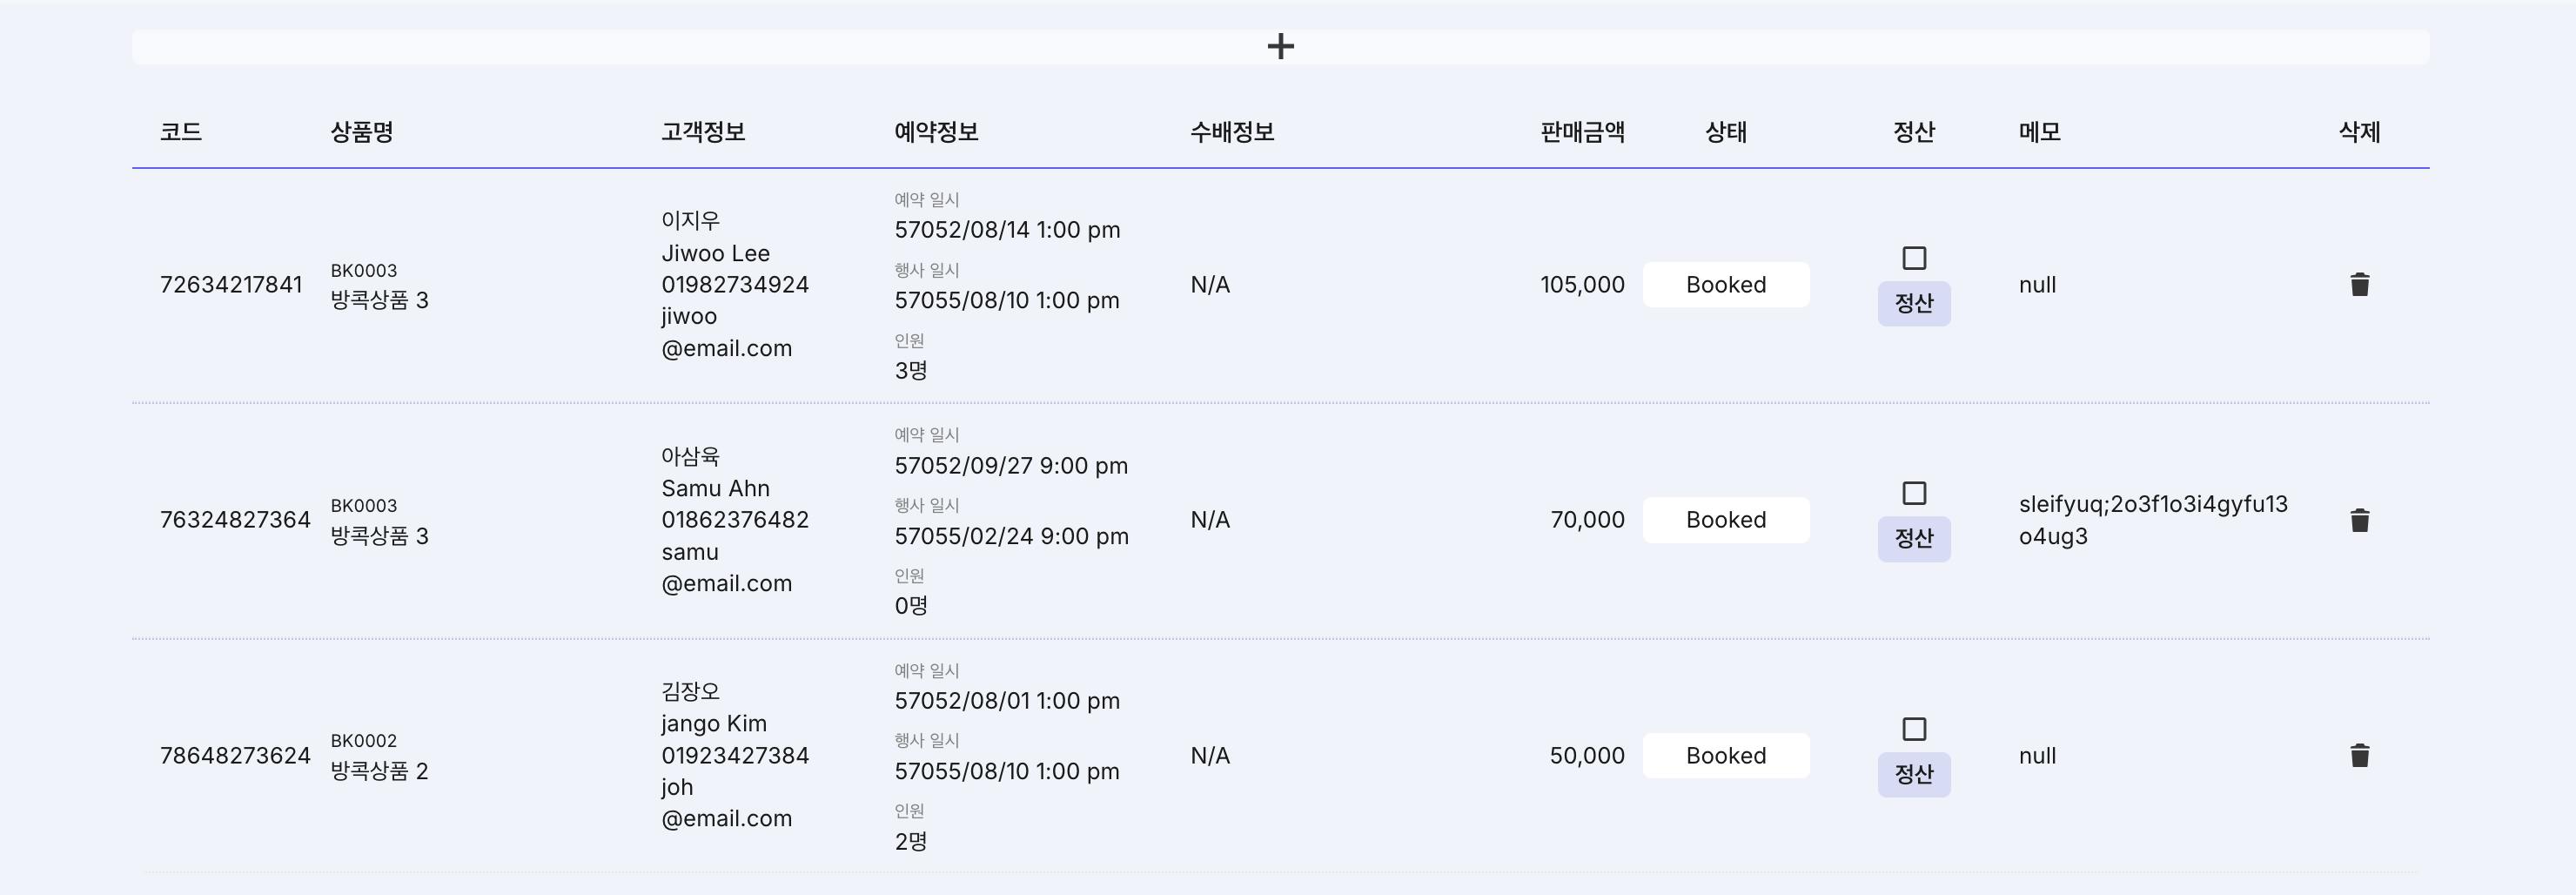Open Booked status selector for 70,000 booking
This screenshot has height=895, width=2576.
click(x=1725, y=520)
